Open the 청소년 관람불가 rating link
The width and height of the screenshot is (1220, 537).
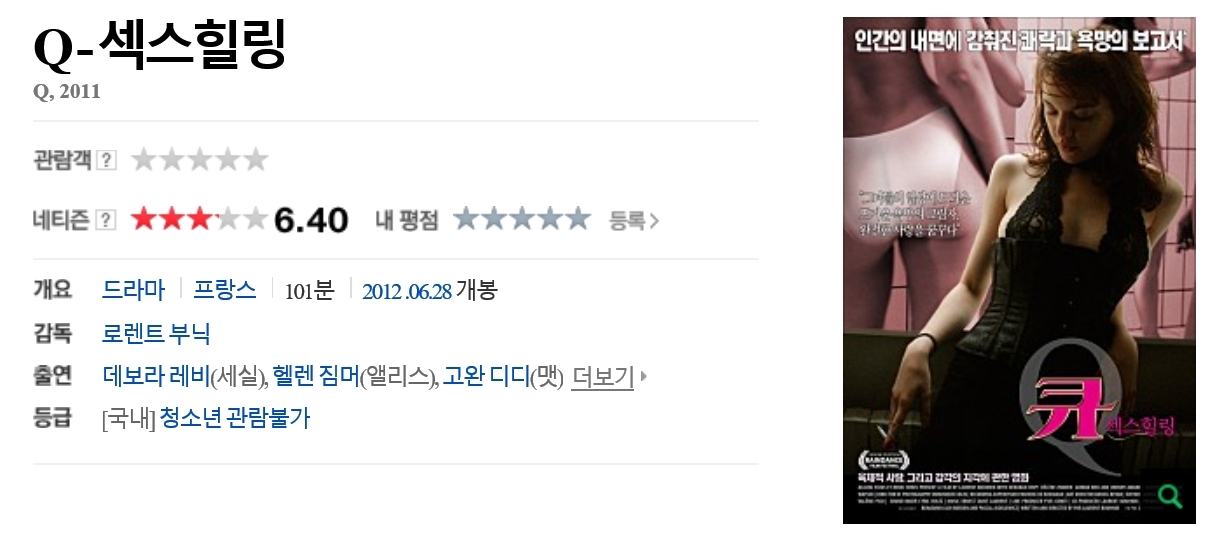tap(235, 418)
